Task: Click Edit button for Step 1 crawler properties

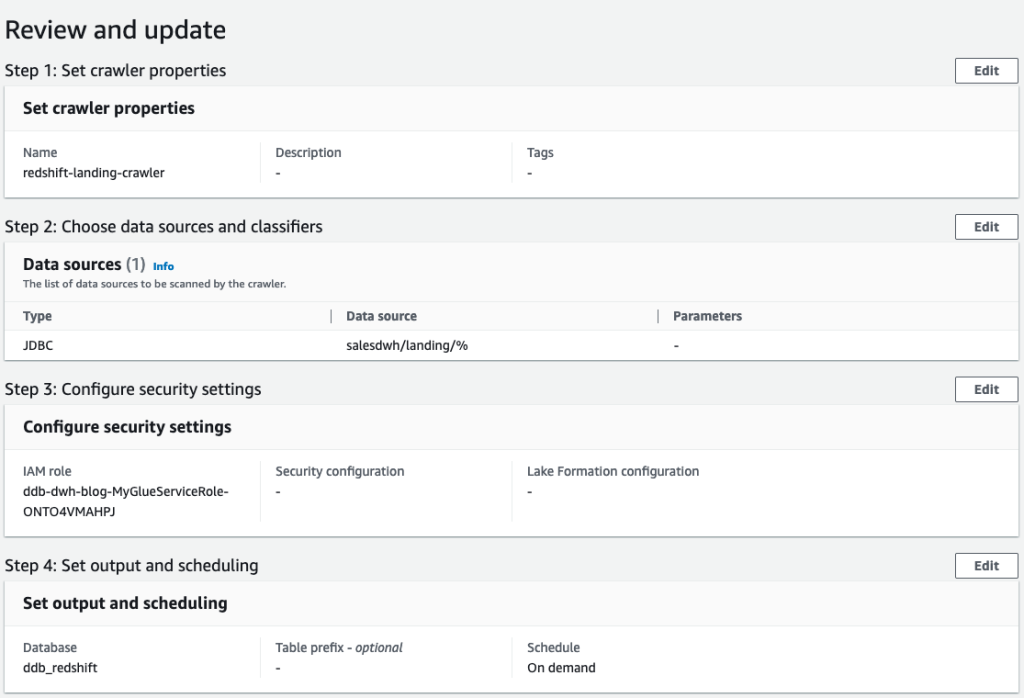Action: pos(986,71)
